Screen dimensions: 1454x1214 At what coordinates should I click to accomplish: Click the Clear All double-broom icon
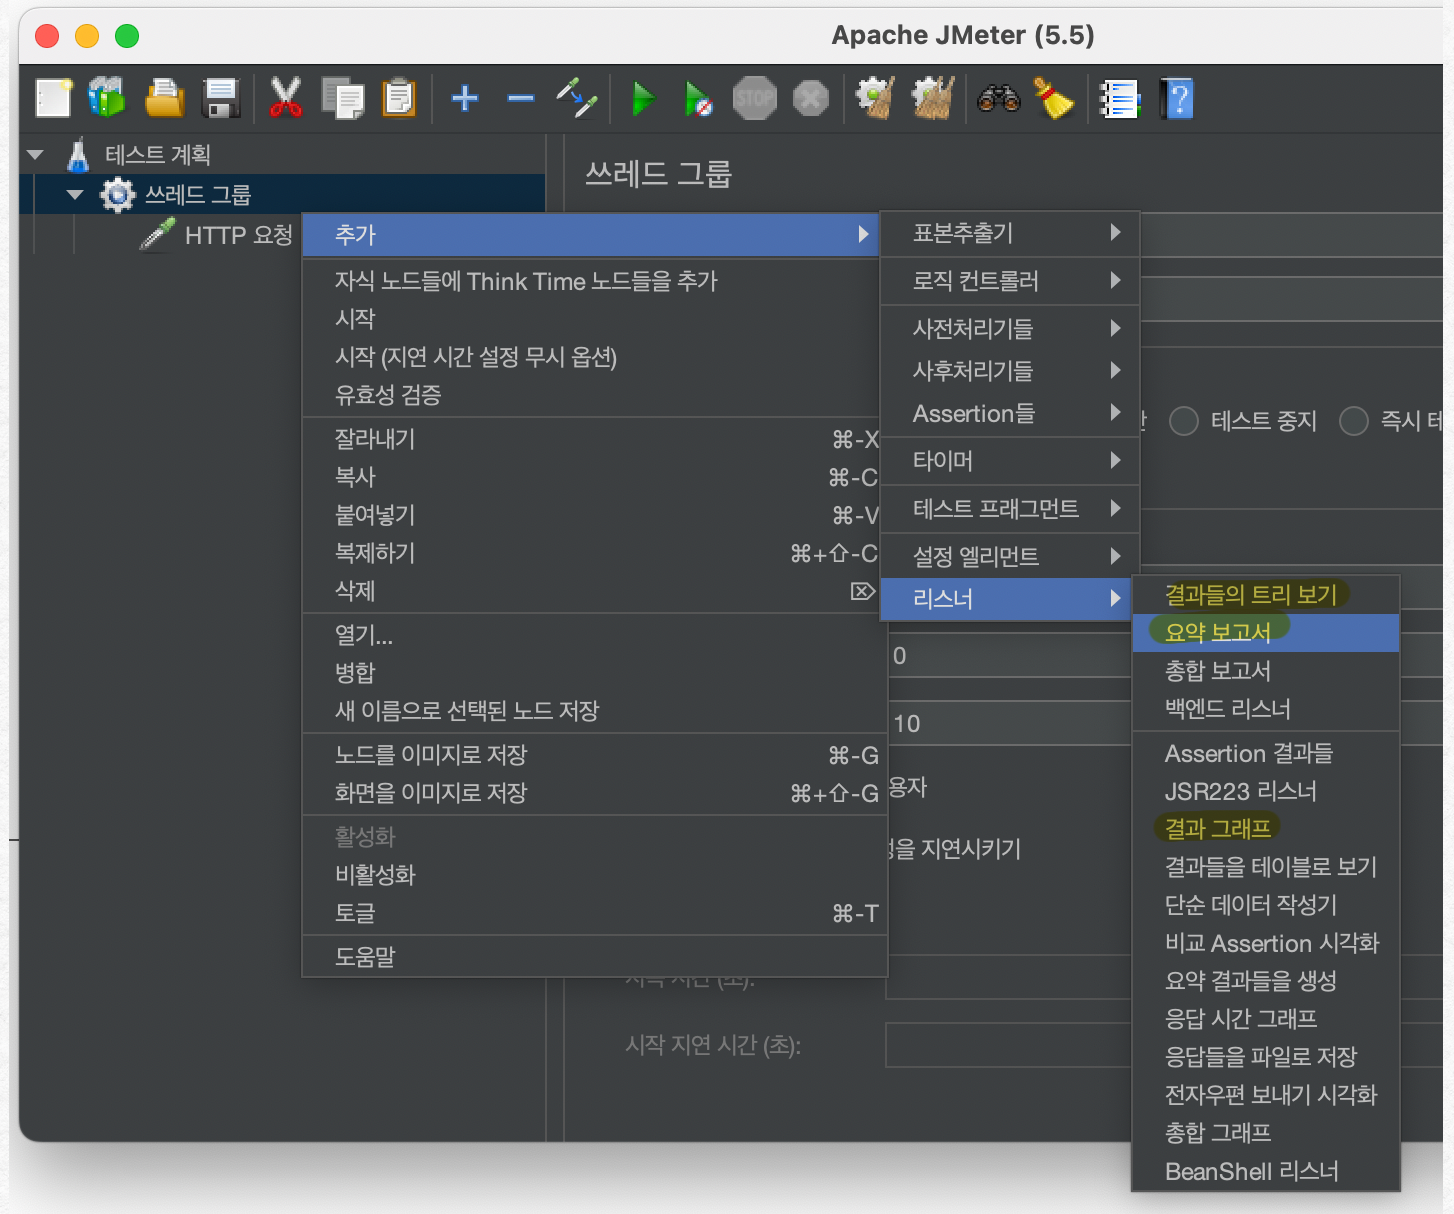point(933,98)
